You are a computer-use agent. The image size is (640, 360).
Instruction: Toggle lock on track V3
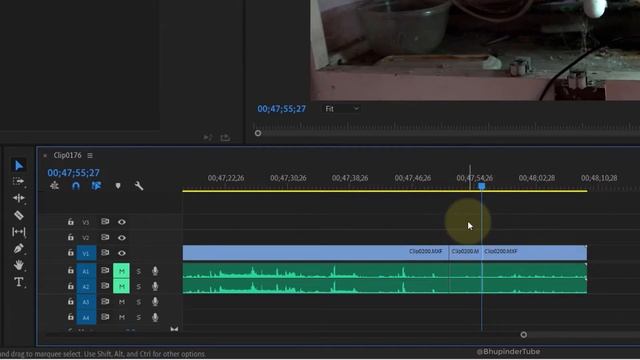click(71, 222)
